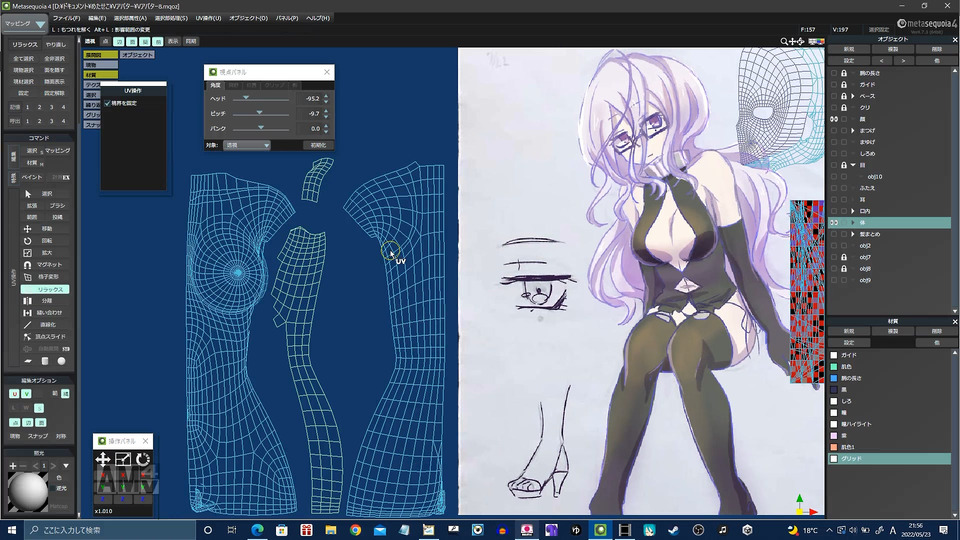Image resolution: width=960 pixels, height=540 pixels.
Task: Click the move arrows icon in 操作パネル
Action: pyautogui.click(x=102, y=459)
